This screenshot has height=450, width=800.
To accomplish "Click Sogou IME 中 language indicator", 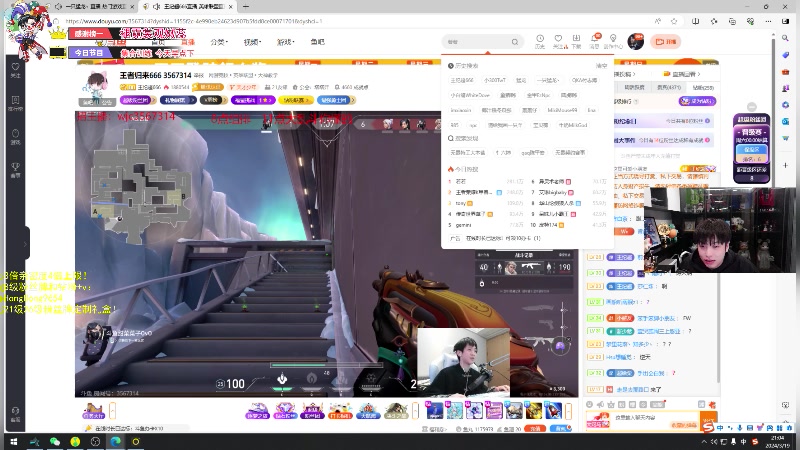I will coord(719,428).
